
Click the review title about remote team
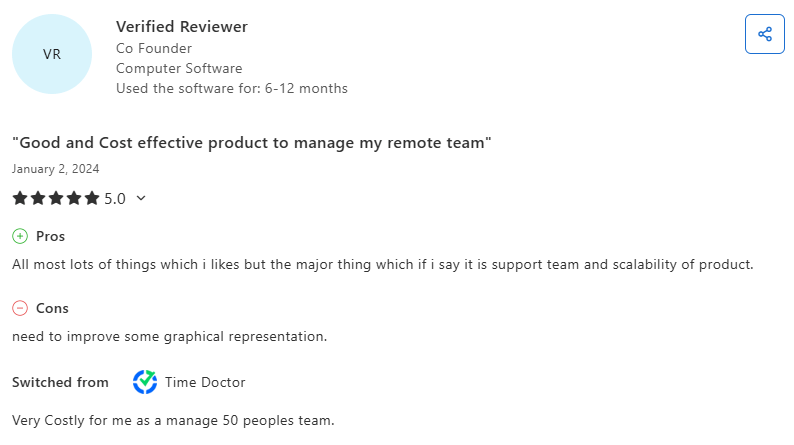(x=252, y=143)
